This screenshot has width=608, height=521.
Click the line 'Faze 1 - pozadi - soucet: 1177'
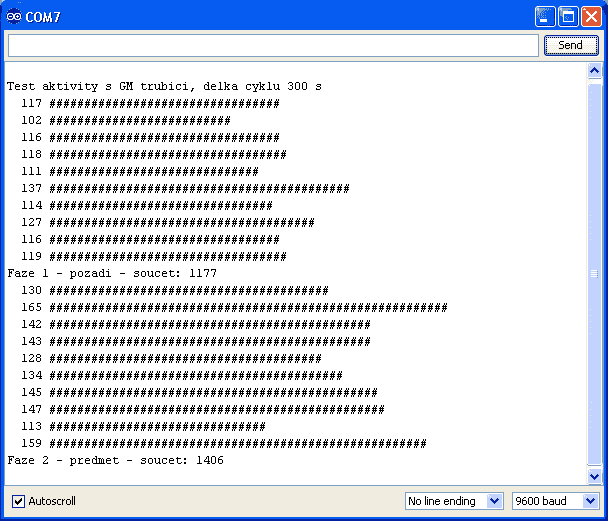tap(112, 273)
